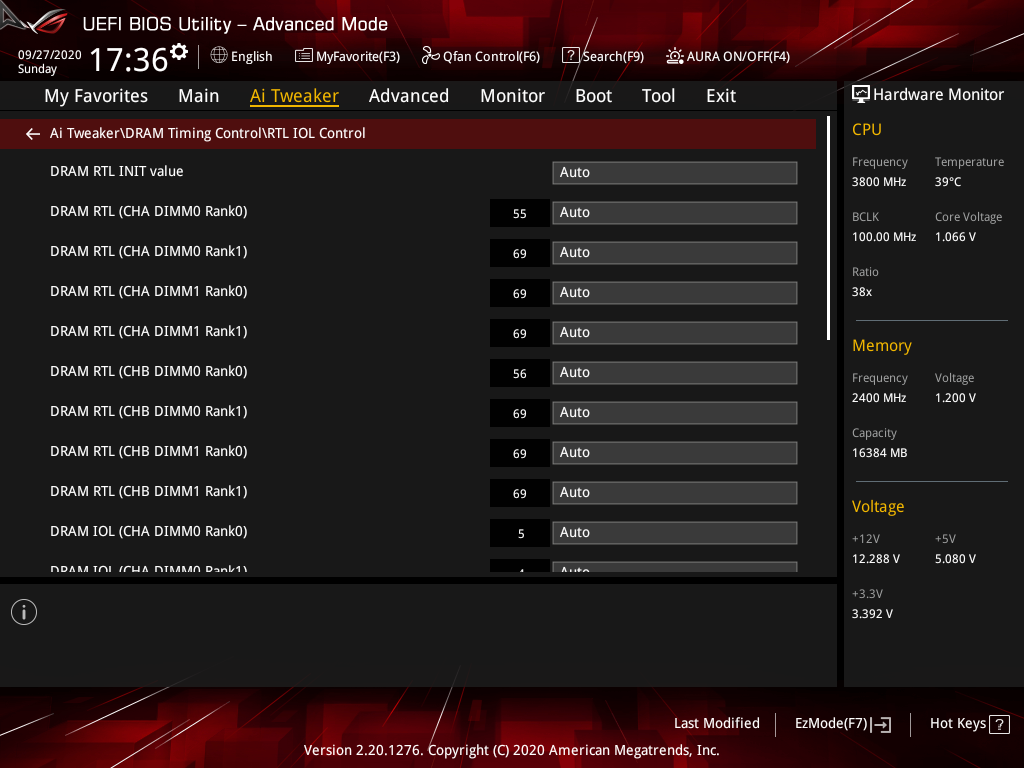Image resolution: width=1024 pixels, height=768 pixels.
Task: Click the date 09/27/2020
Action: (x=50, y=55)
